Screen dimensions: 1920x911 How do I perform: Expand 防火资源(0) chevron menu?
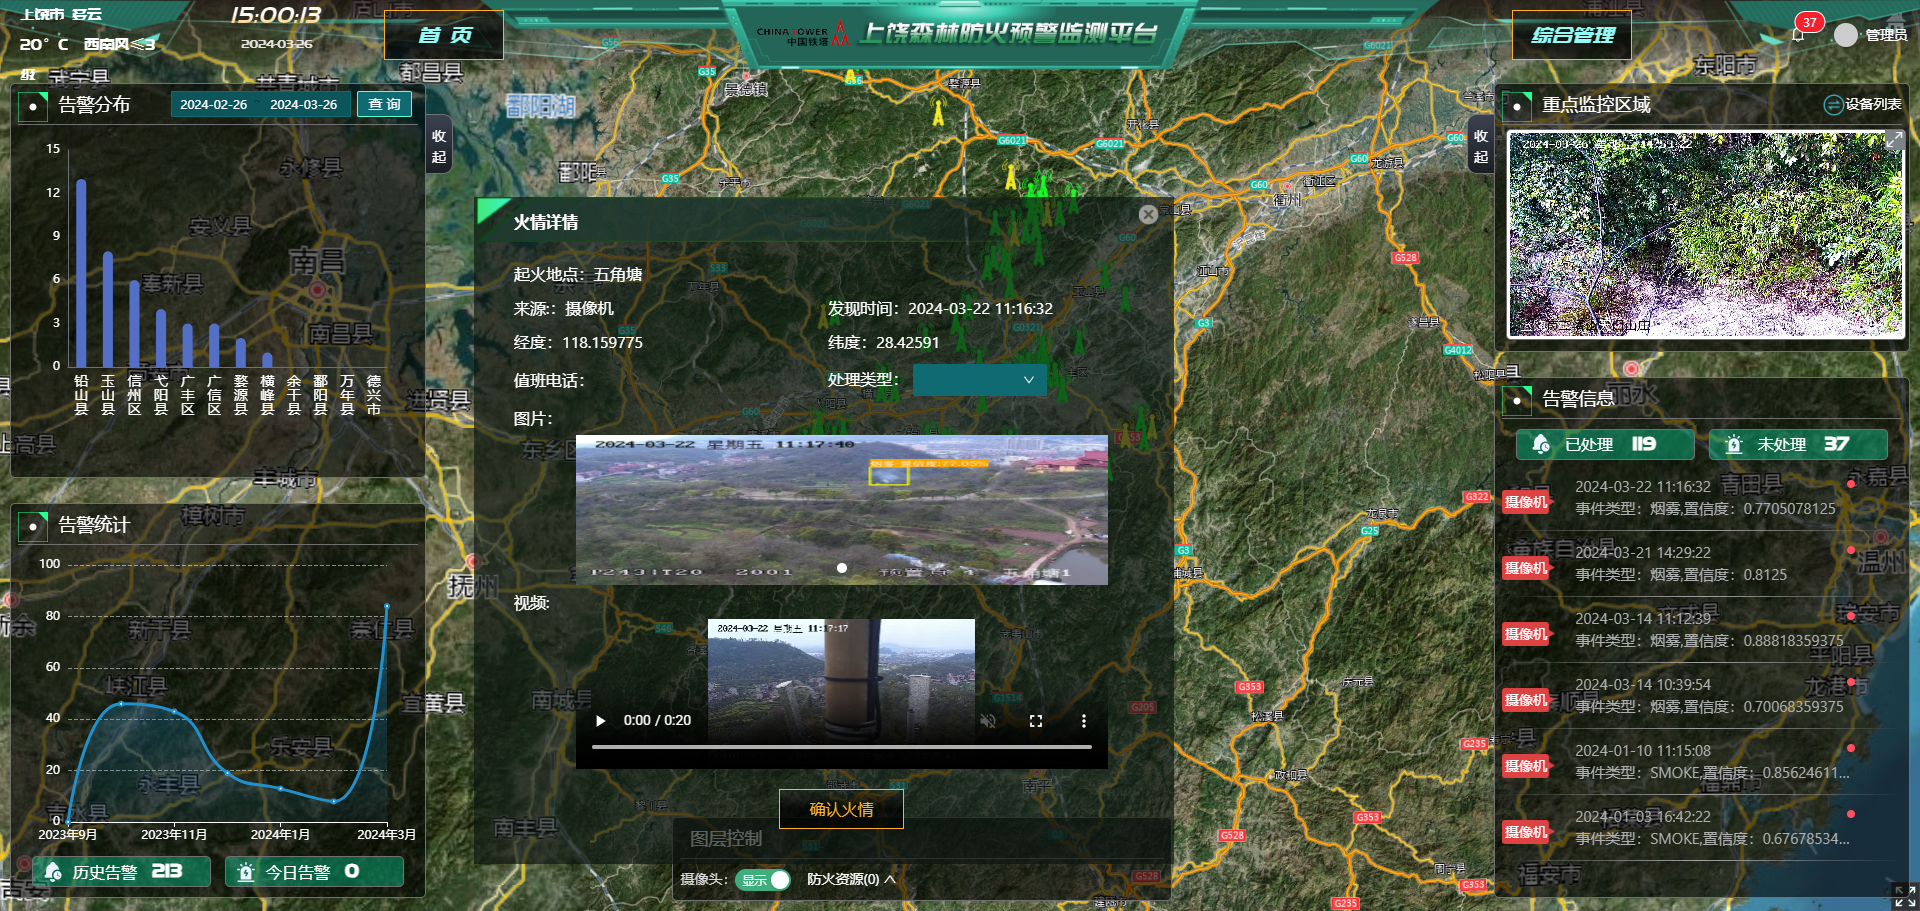pyautogui.click(x=890, y=880)
